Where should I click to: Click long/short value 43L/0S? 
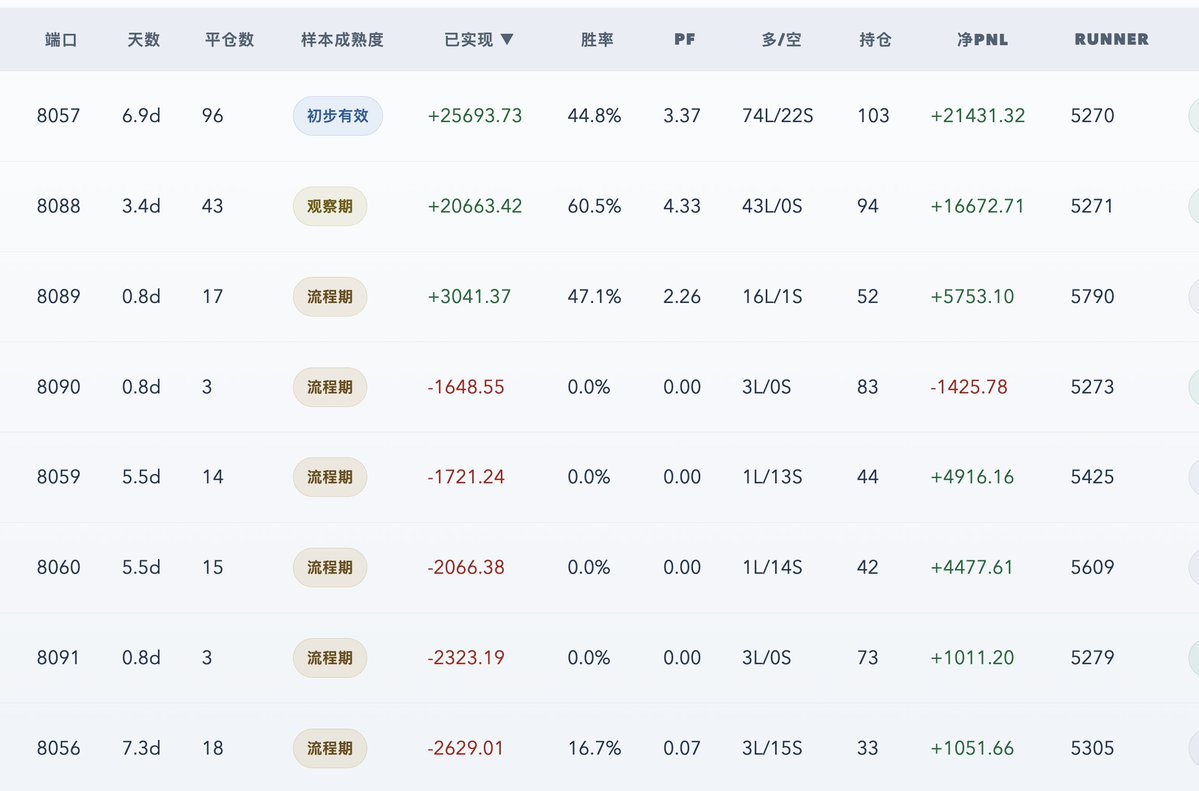pyautogui.click(x=772, y=206)
